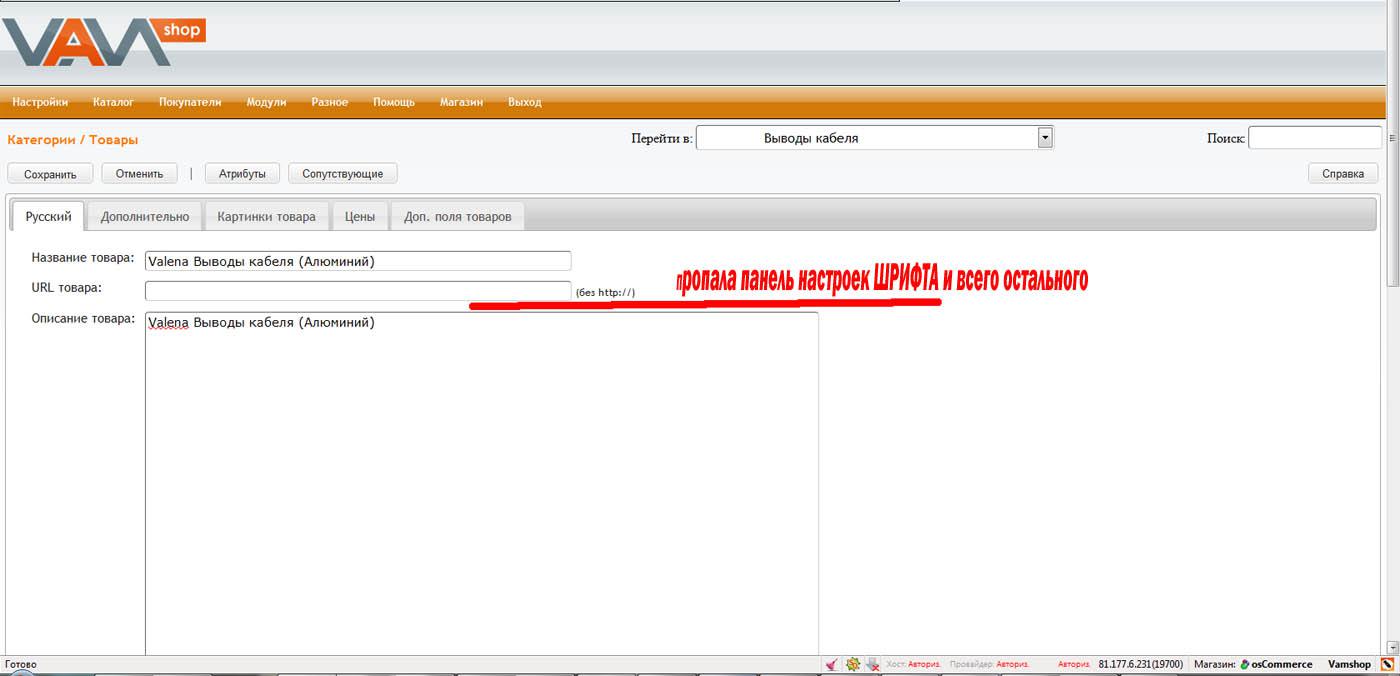Click the red-cross download icon in status bar
Screen dimensions: 1400x676
(872, 664)
